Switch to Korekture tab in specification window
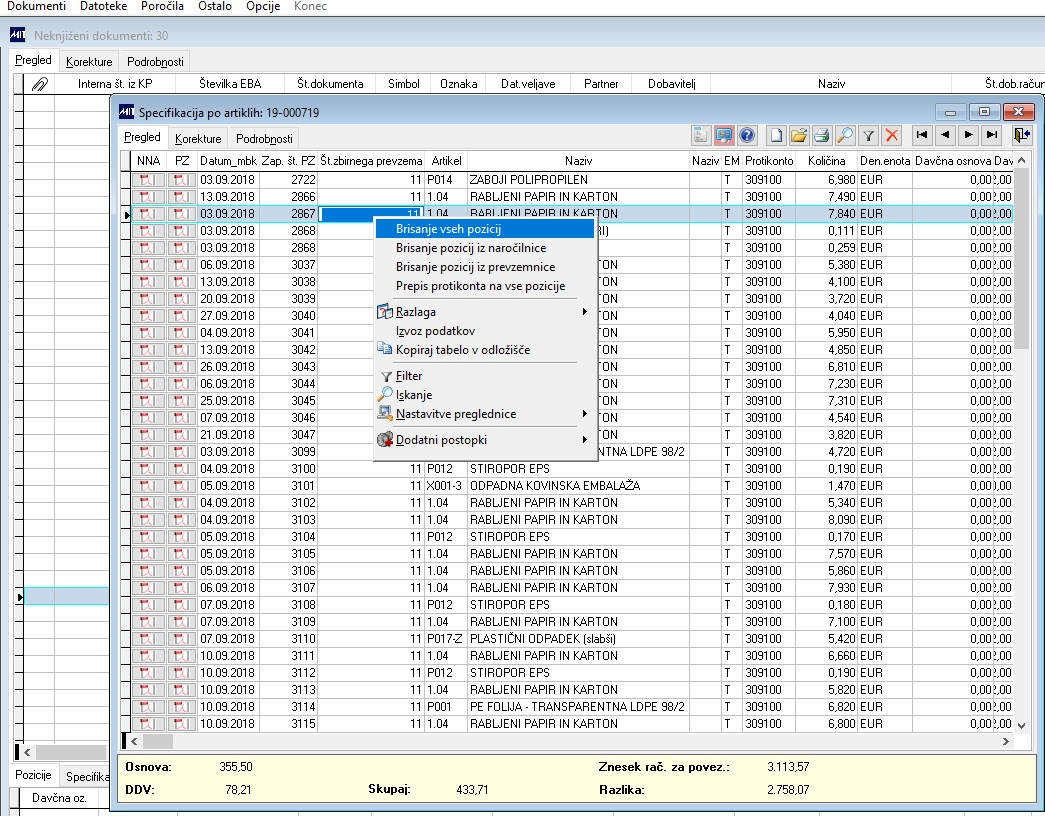 198,139
